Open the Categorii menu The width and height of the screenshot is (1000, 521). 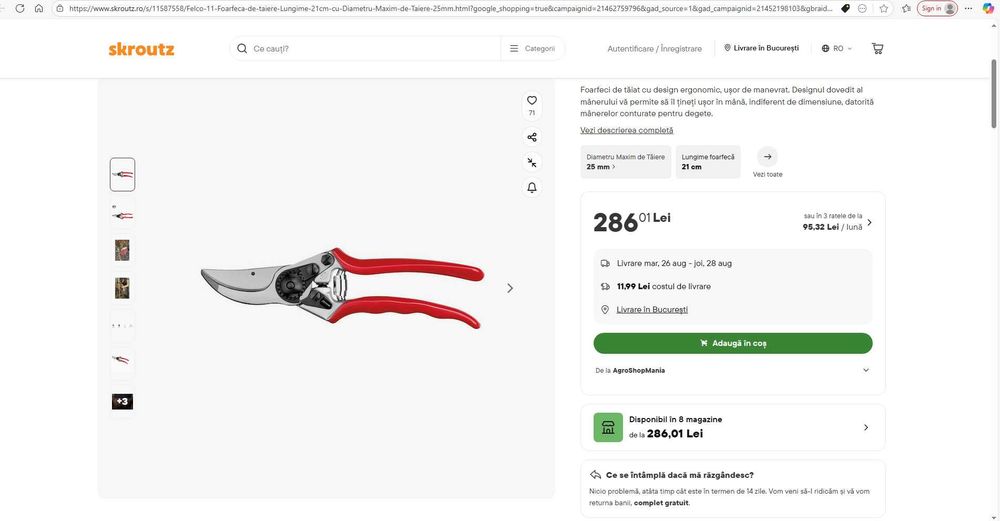(x=533, y=48)
